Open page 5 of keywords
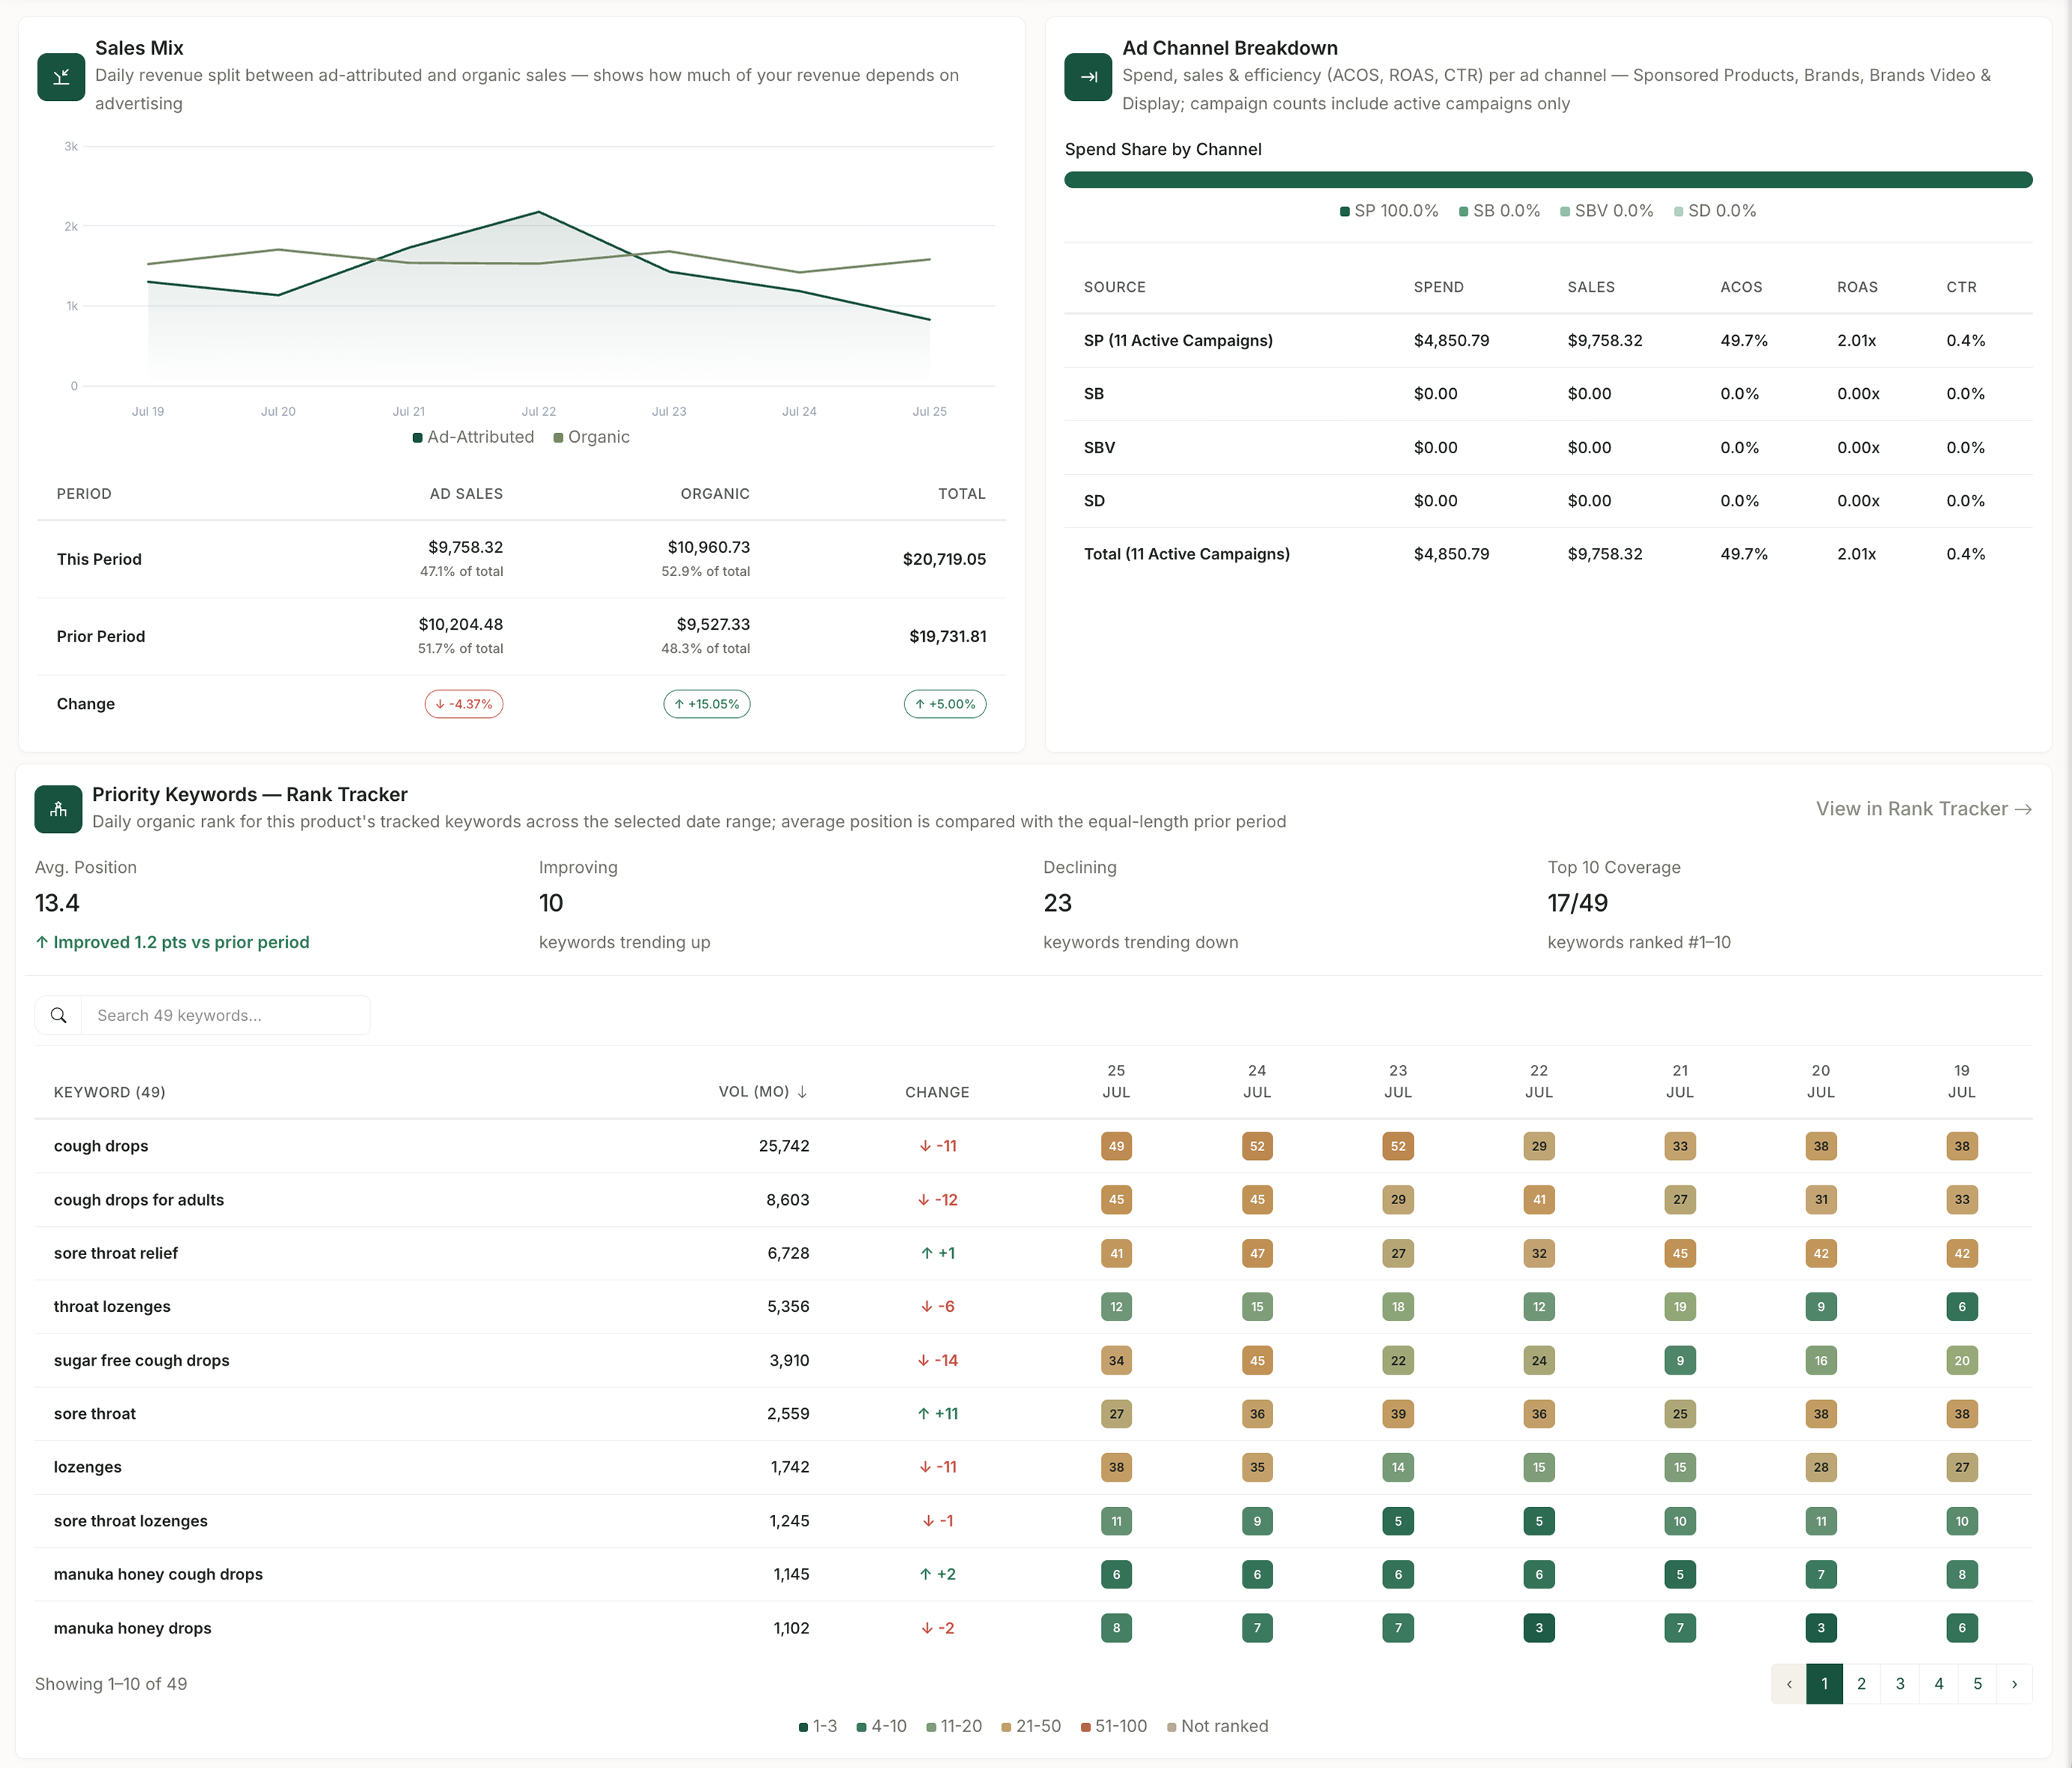Screen dimensions: 2072x1768 point(1977,1684)
